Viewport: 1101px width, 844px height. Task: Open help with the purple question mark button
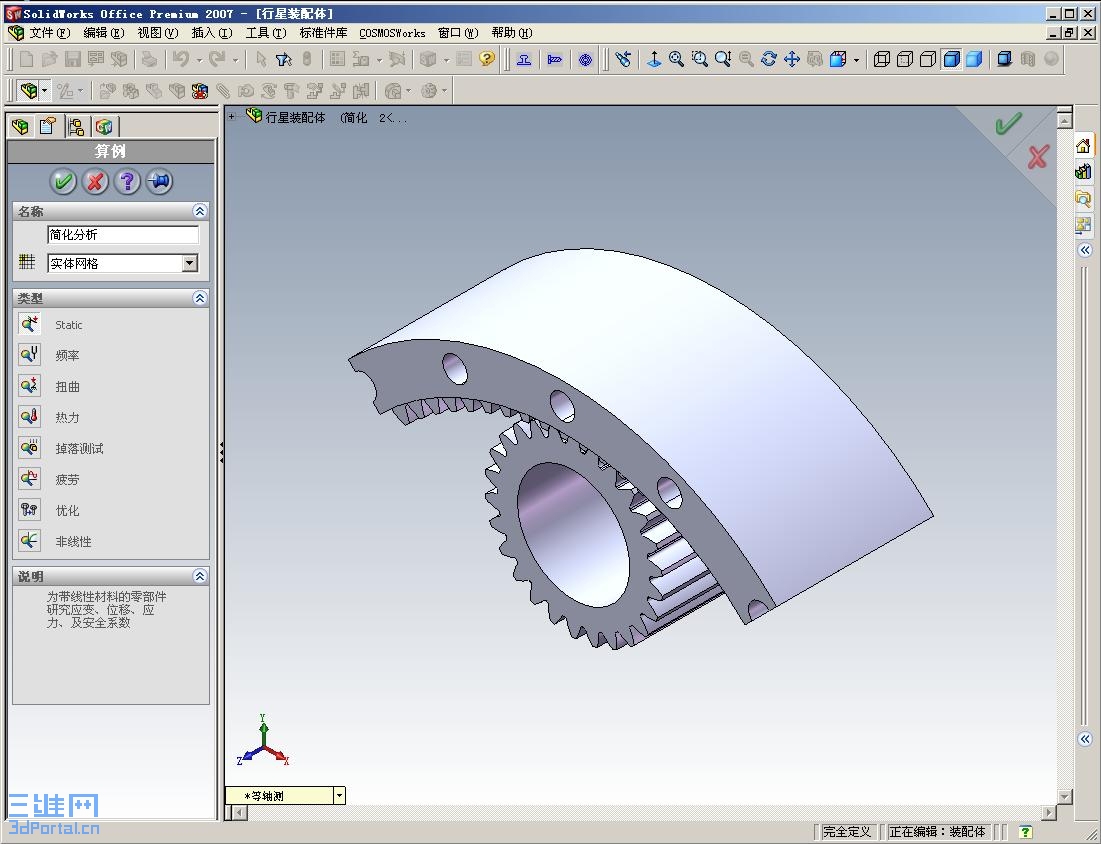(127, 181)
